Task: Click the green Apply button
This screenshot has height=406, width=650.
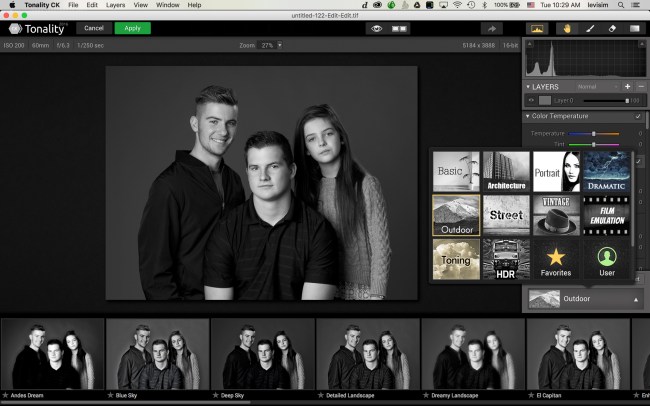Action: pos(133,28)
